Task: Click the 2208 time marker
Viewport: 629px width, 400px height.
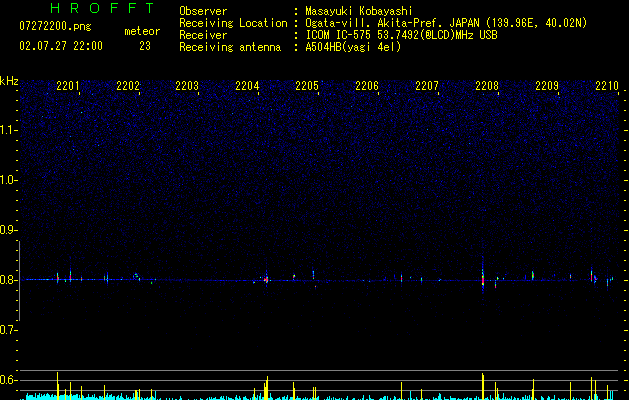Action: [x=487, y=85]
